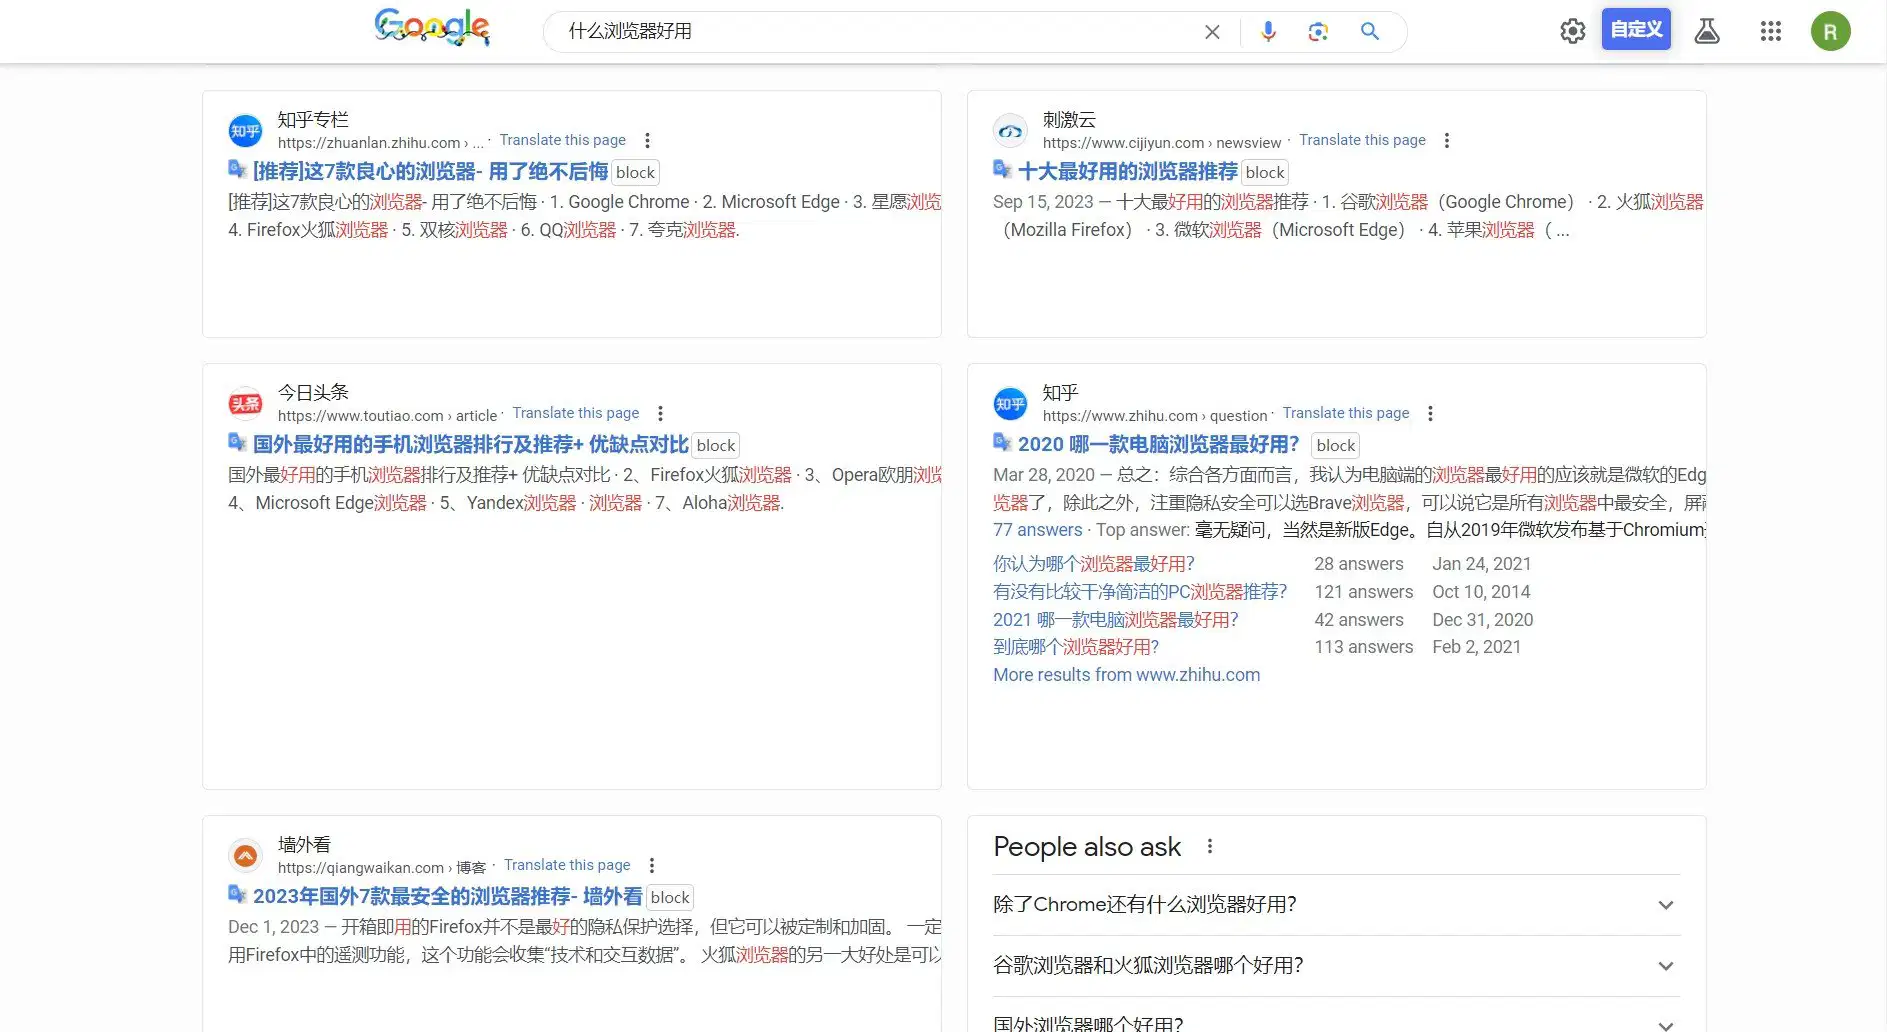Click the 墙外看 favicon
This screenshot has height=1032, width=1887.
point(245,856)
